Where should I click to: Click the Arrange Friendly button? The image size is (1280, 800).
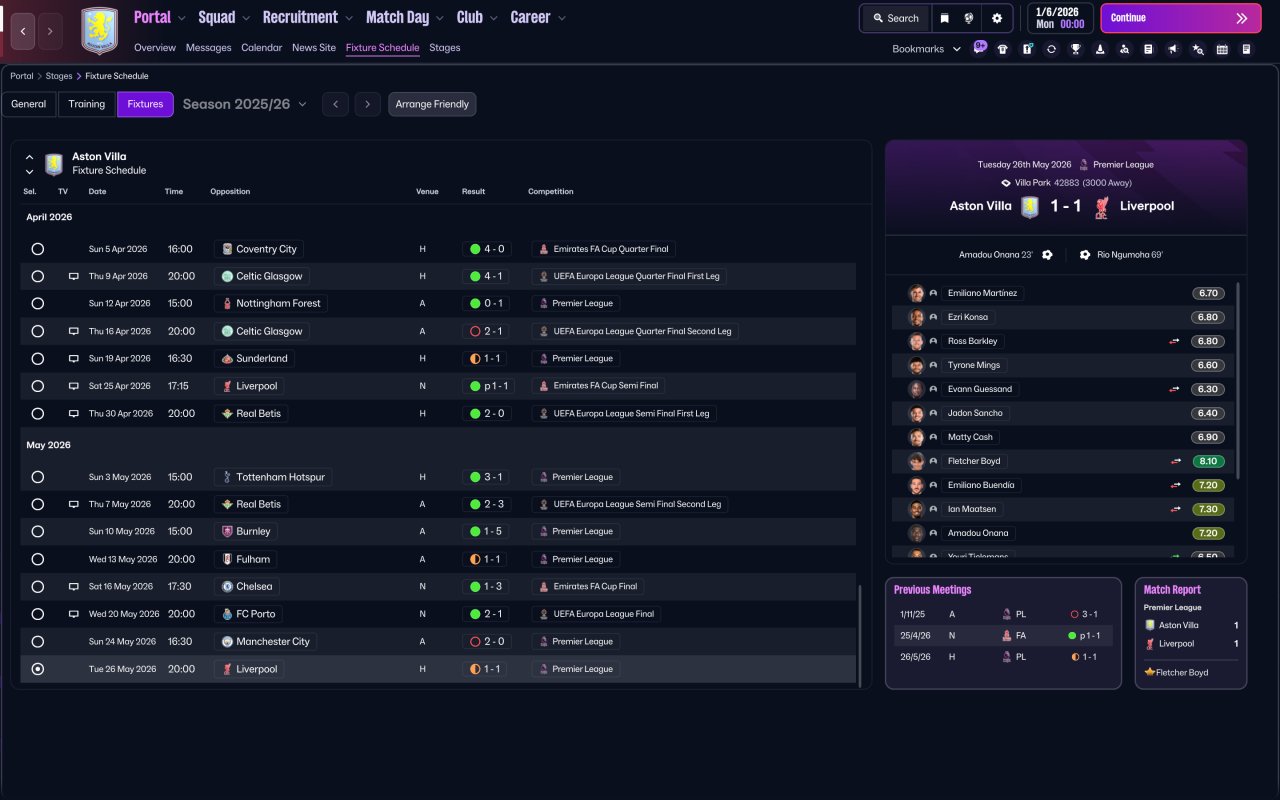[432, 104]
